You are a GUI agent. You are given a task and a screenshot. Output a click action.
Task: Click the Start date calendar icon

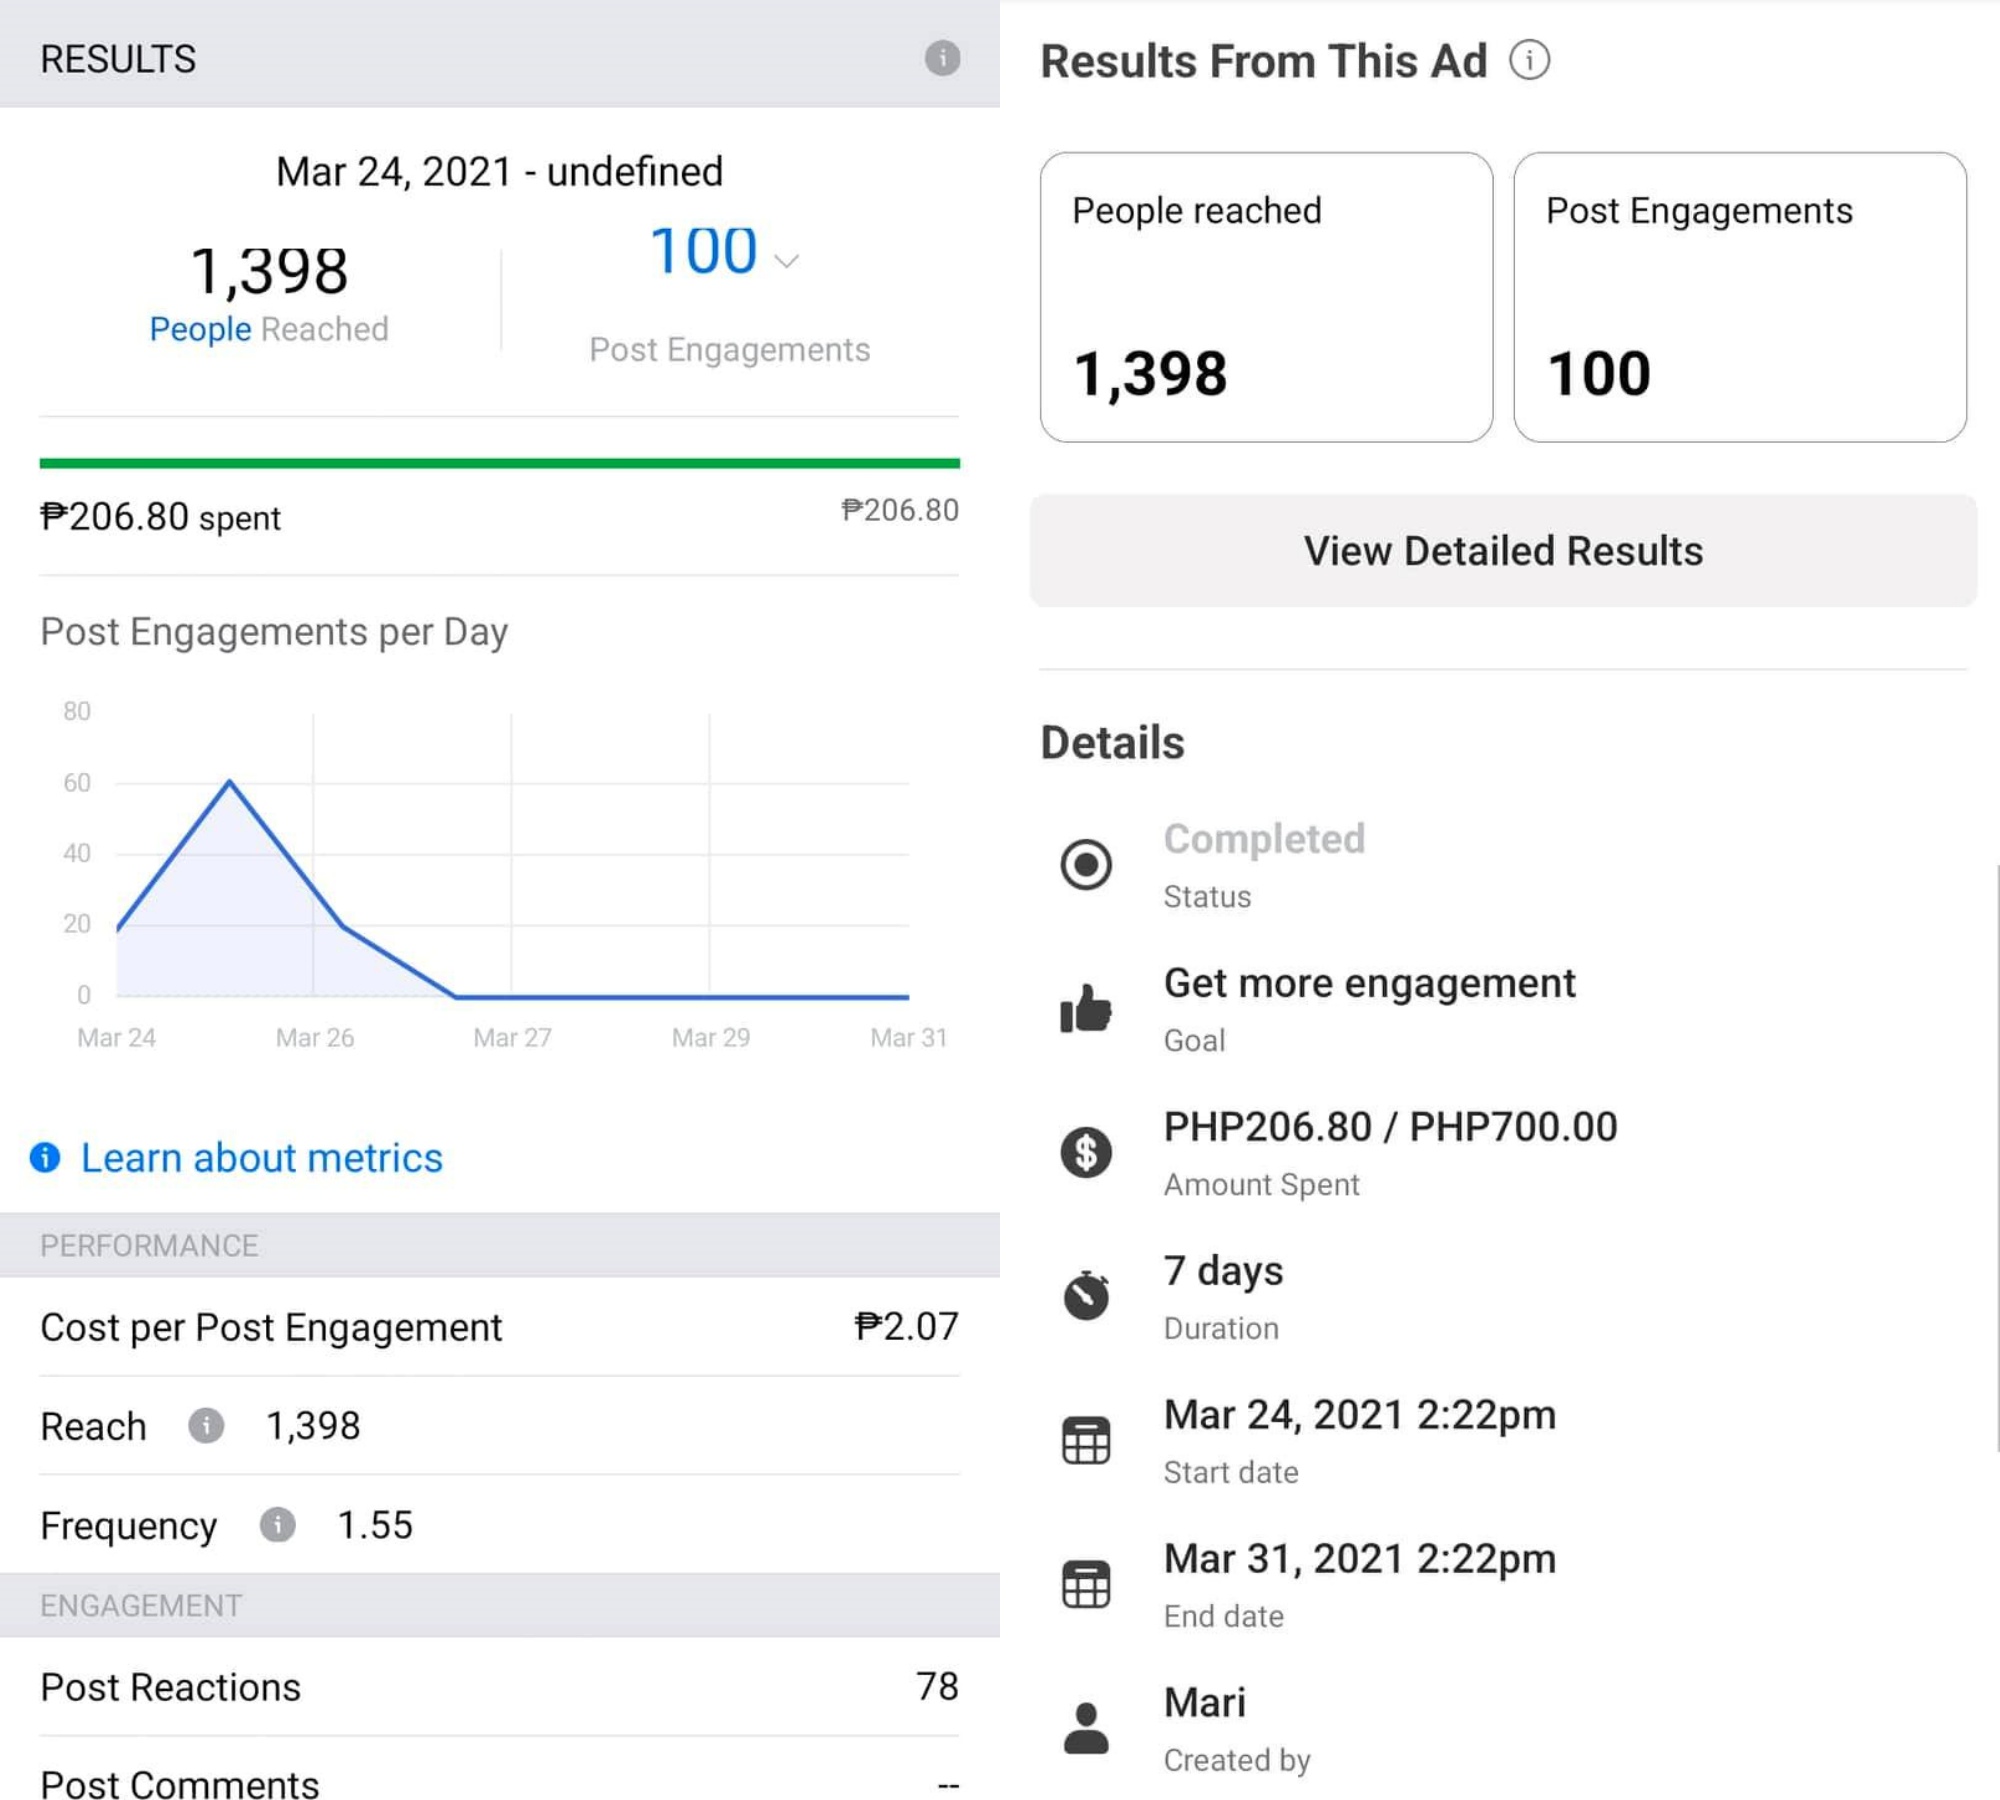[x=1085, y=1440]
